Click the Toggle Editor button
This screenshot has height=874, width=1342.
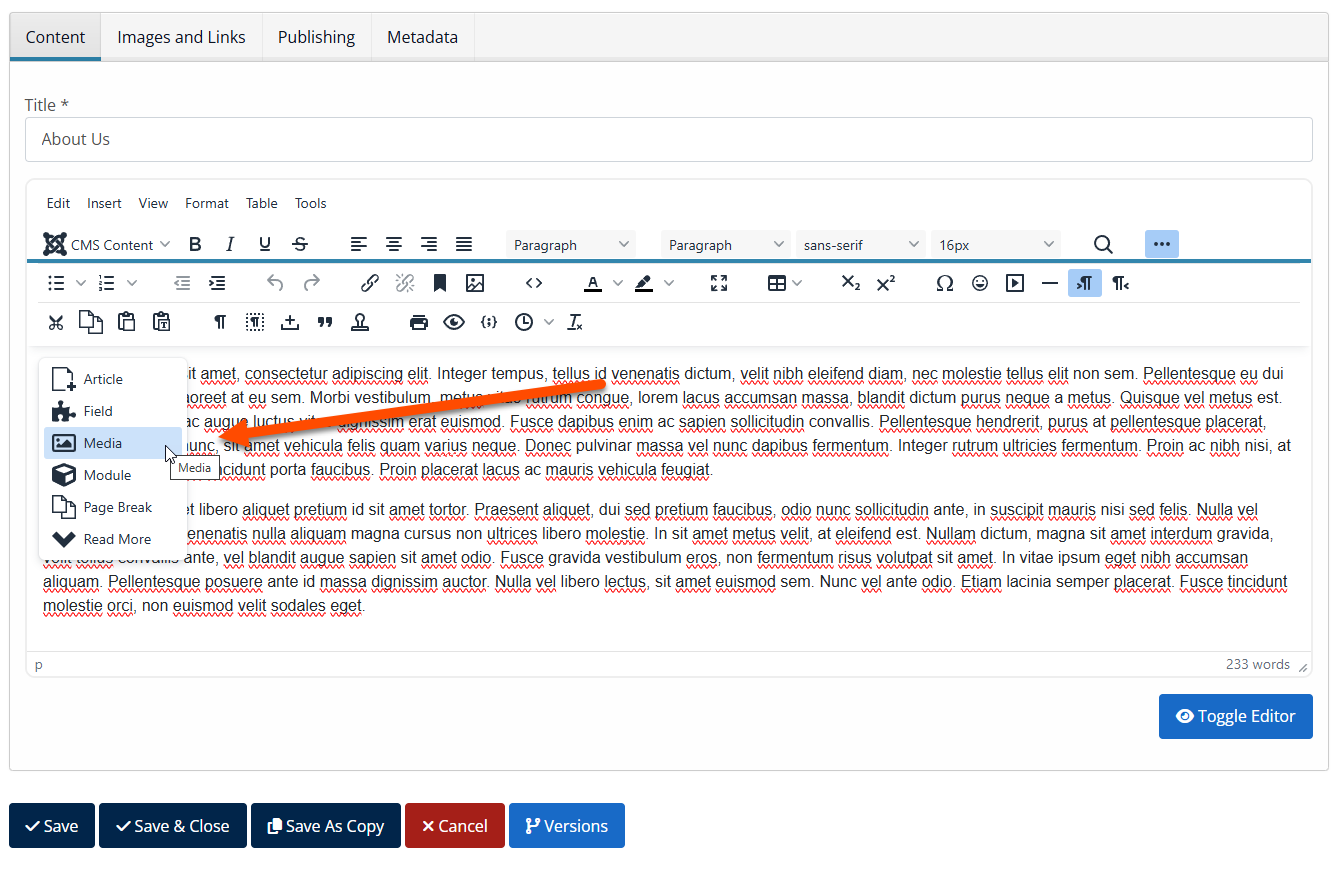(x=1235, y=716)
